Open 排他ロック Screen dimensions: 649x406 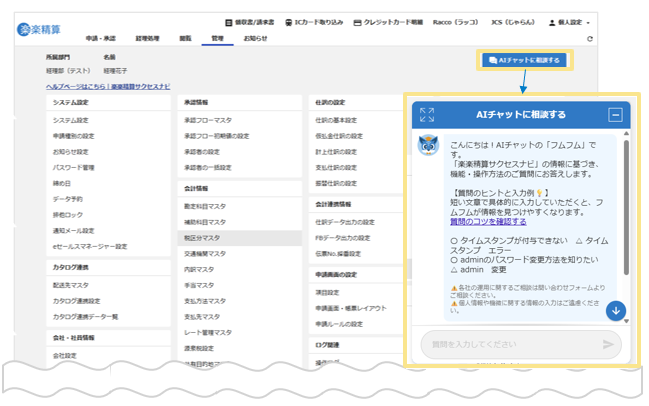coord(67,214)
